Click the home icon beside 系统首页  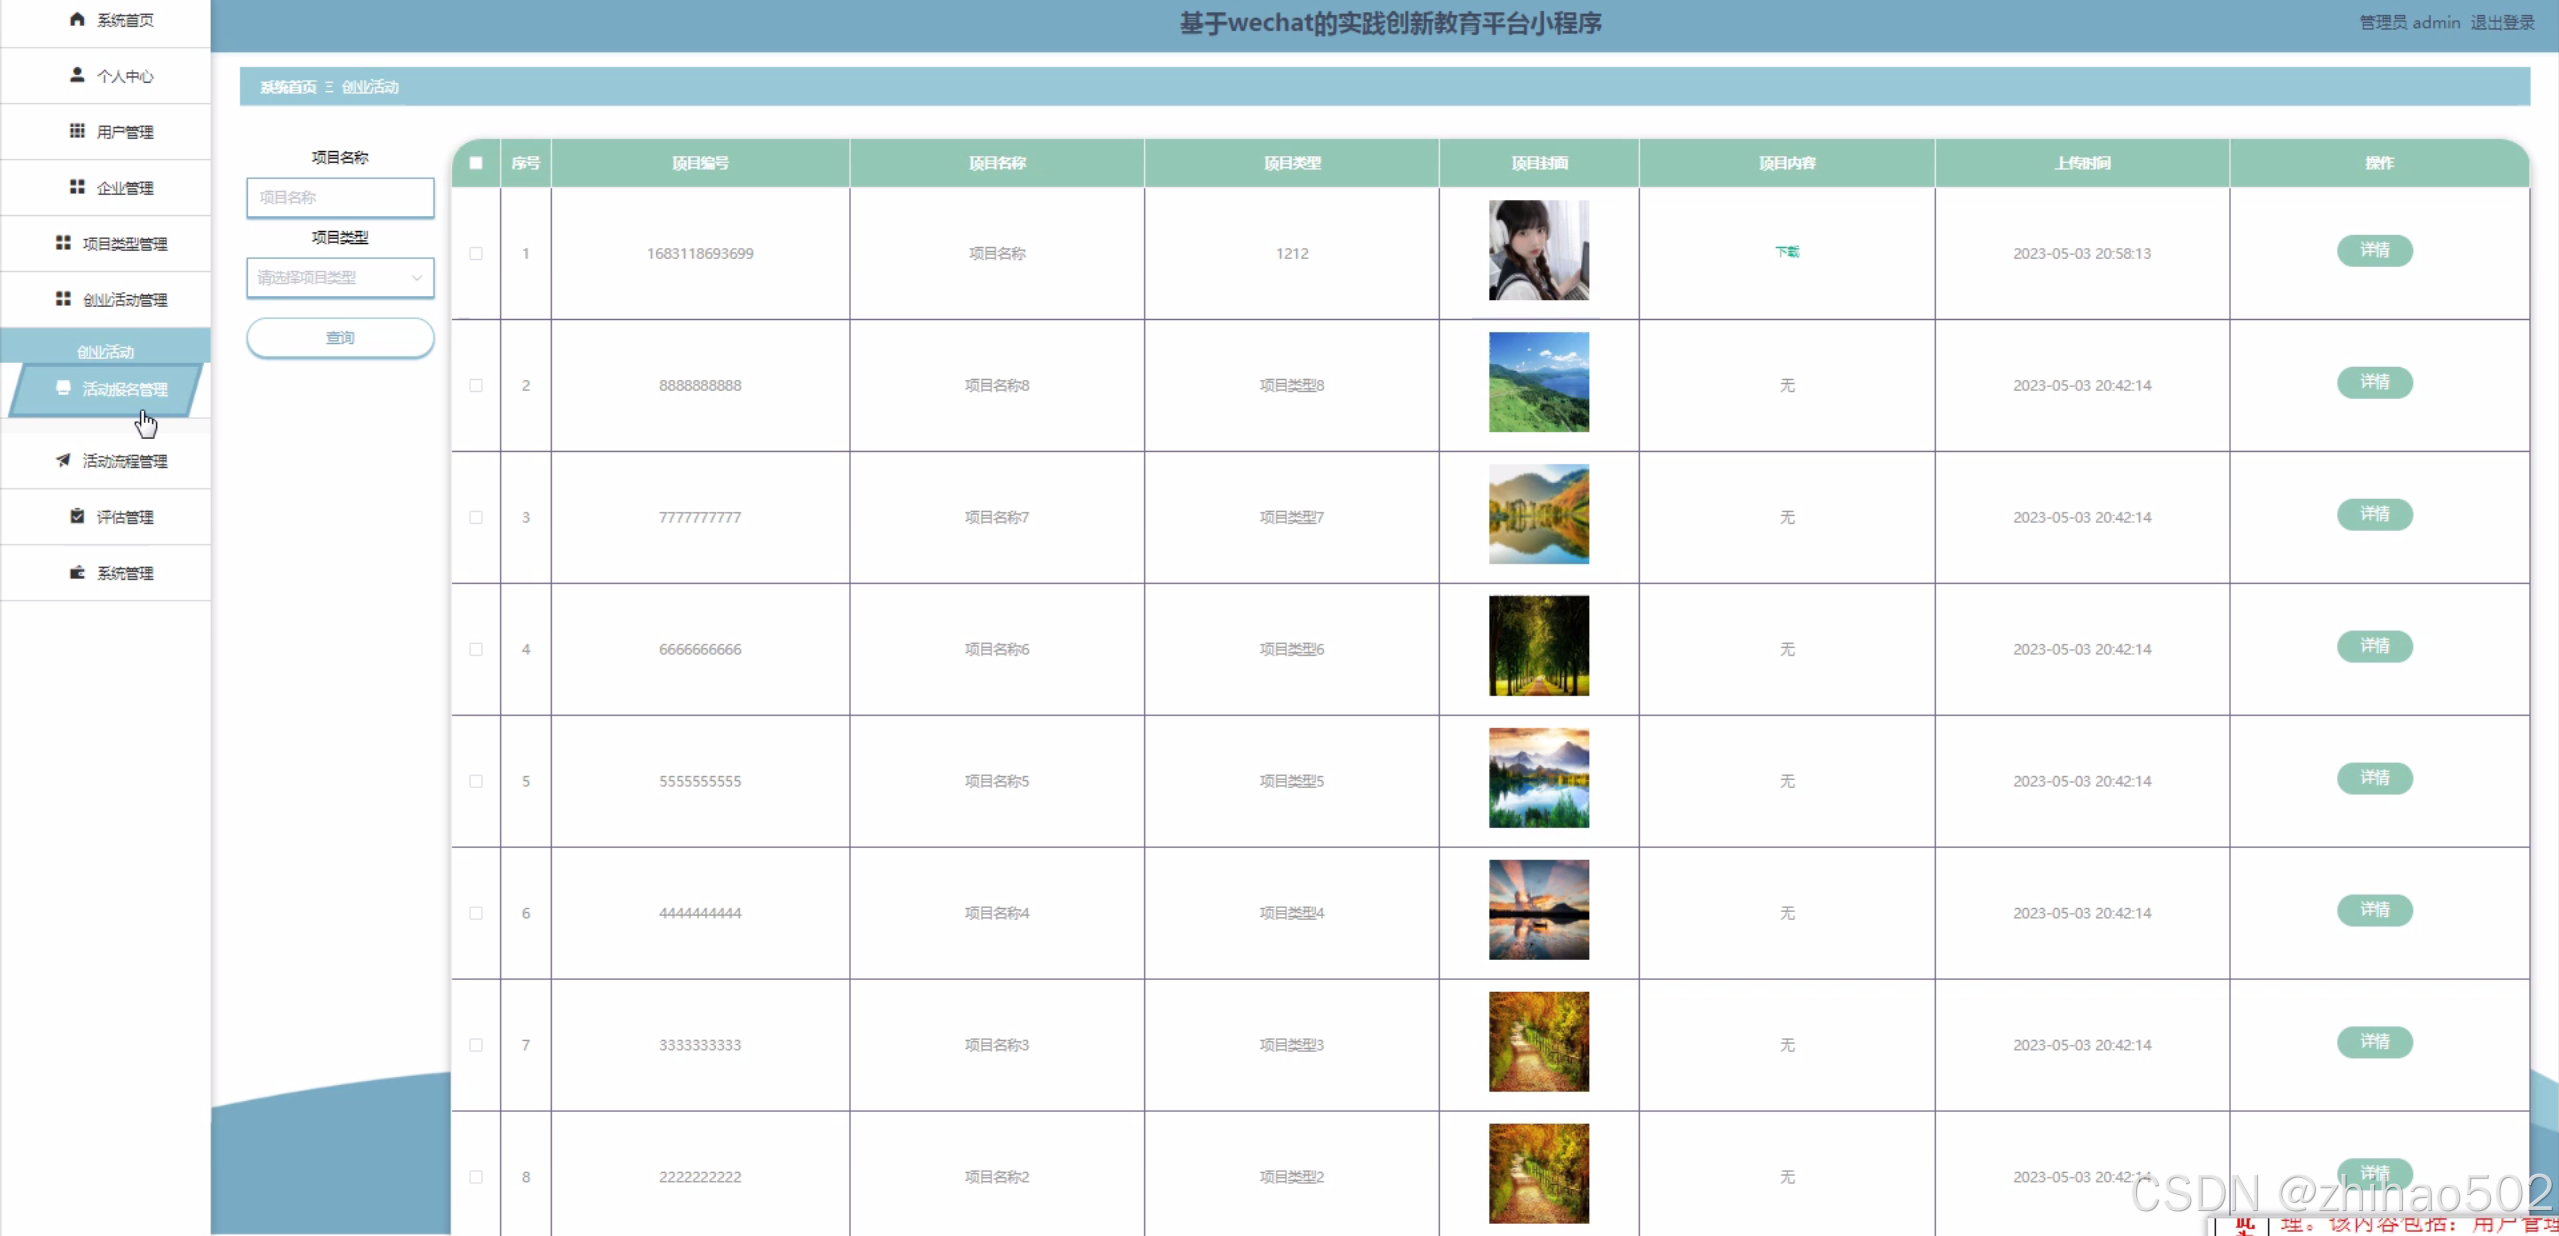(77, 19)
